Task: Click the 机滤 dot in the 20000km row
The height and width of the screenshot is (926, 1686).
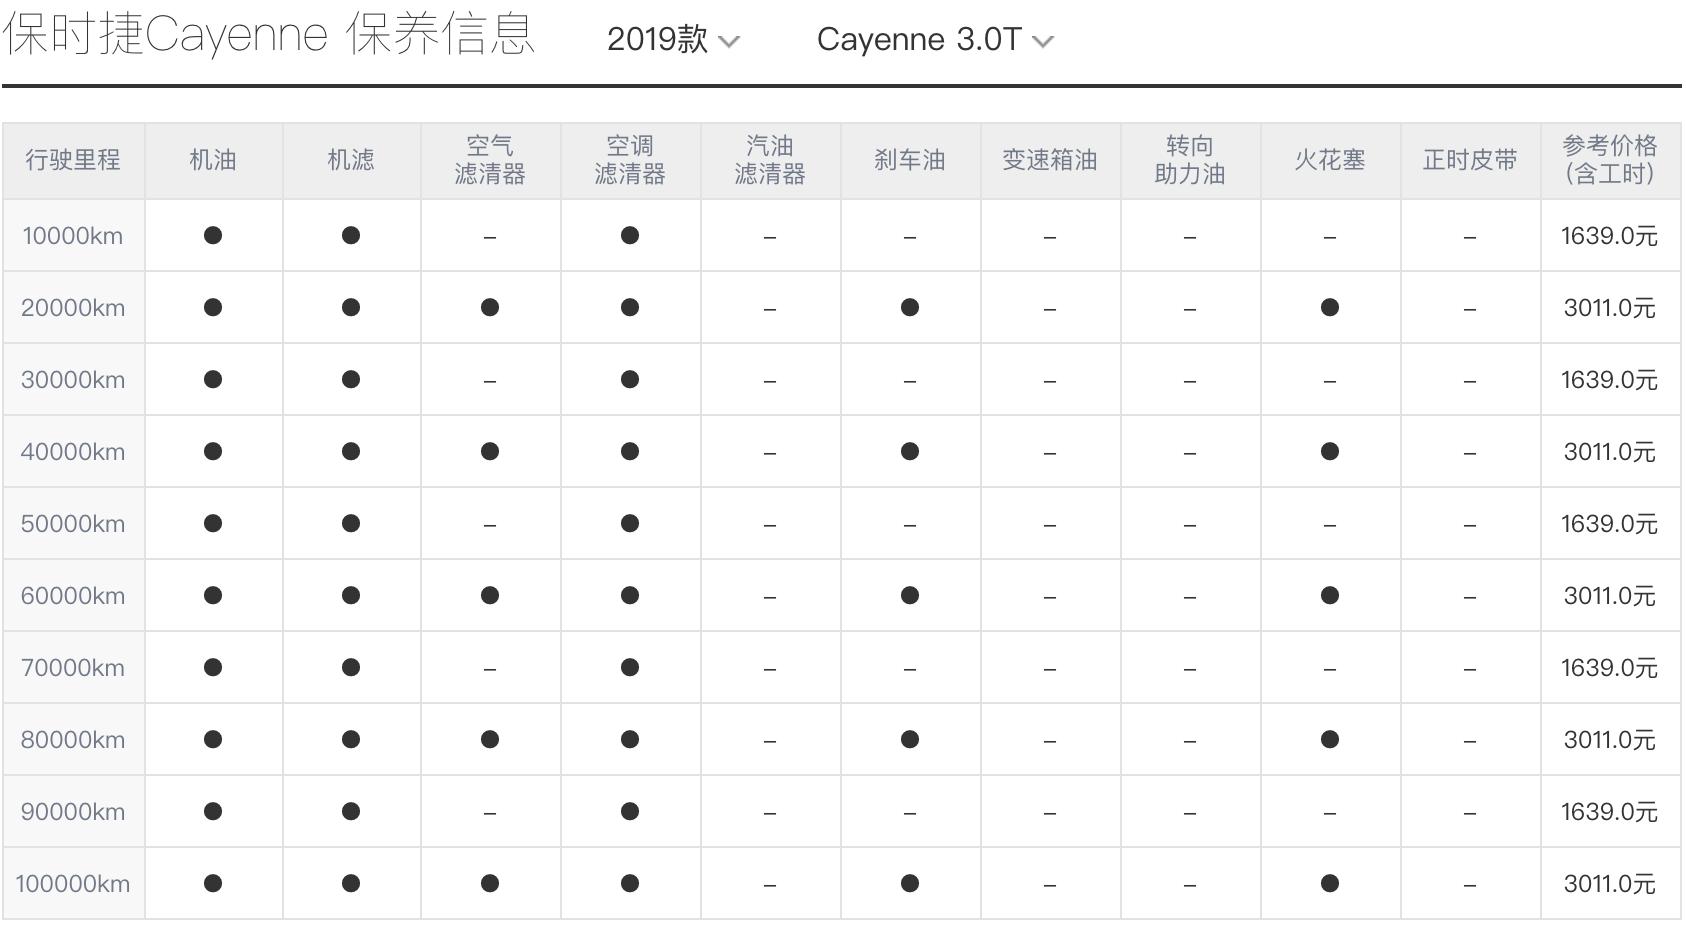Action: (350, 307)
